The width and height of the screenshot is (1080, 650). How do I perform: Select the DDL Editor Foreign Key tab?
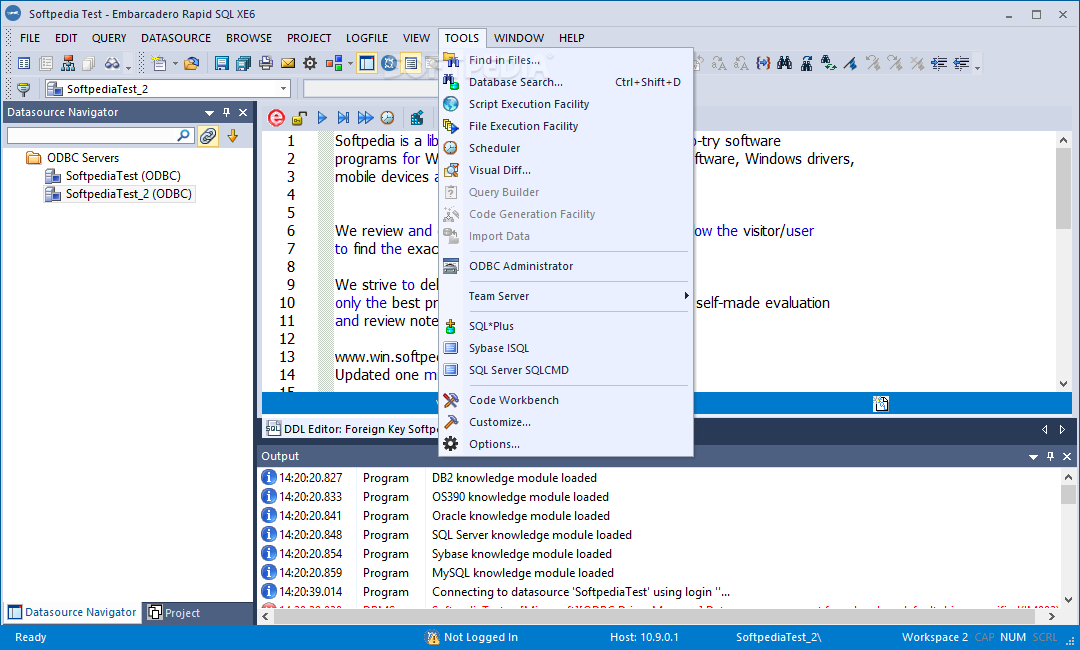tap(351, 429)
